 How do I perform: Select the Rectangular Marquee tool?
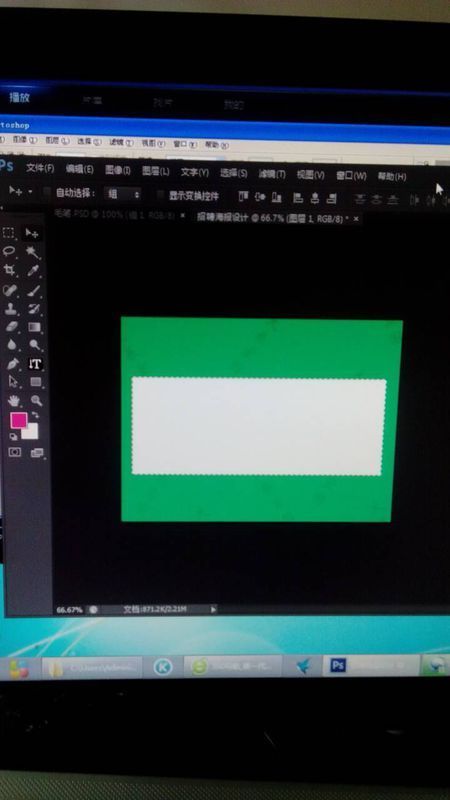[9, 233]
